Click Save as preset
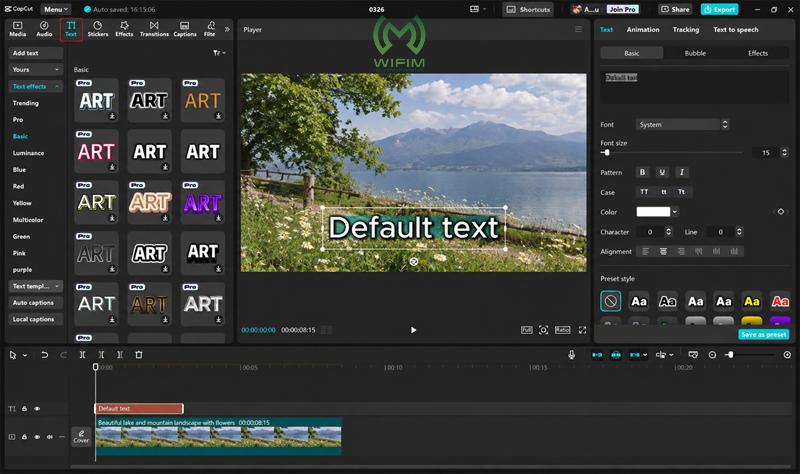 (763, 334)
